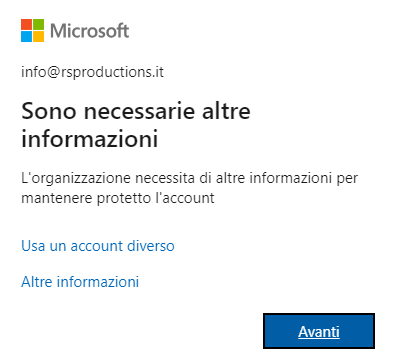Click the red square in Microsoft logo
Screen dimensions: 399x363
click(x=26, y=24)
